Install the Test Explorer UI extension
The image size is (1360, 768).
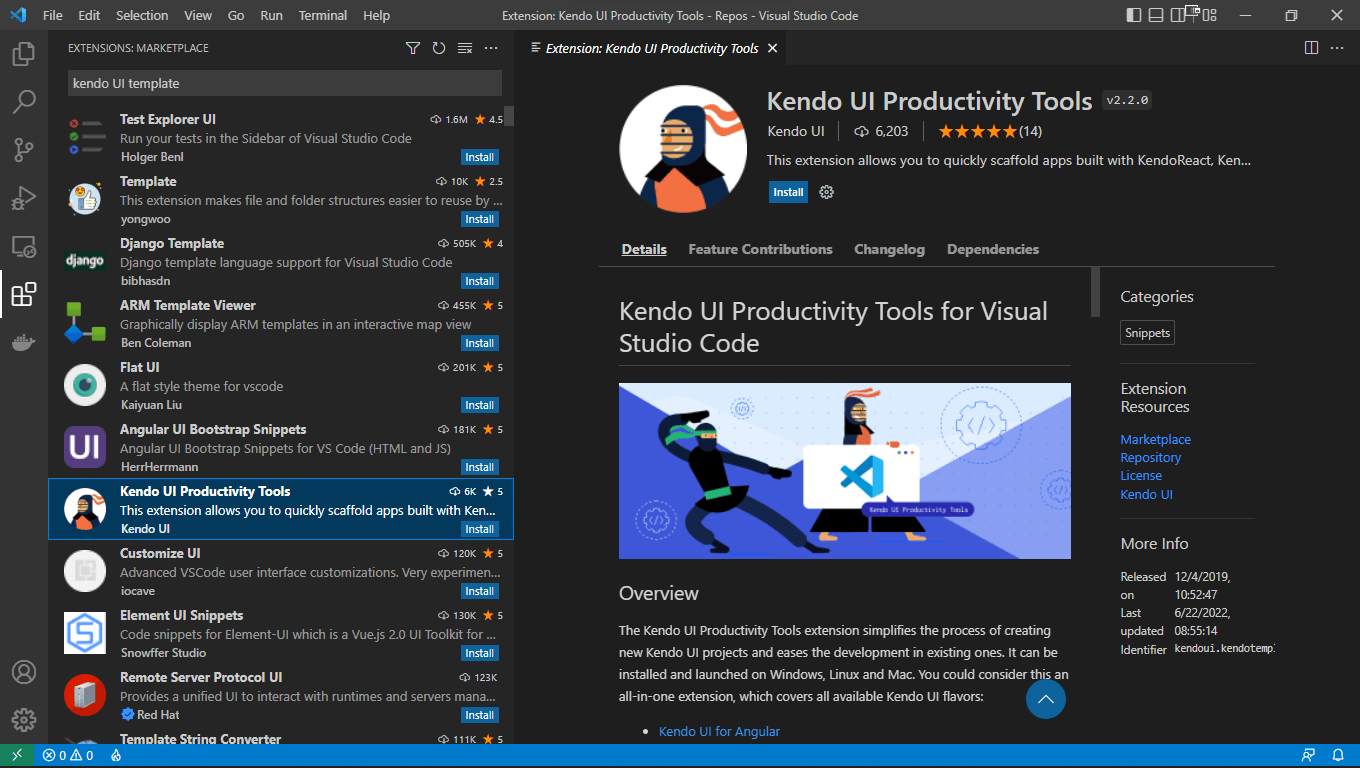coord(480,157)
